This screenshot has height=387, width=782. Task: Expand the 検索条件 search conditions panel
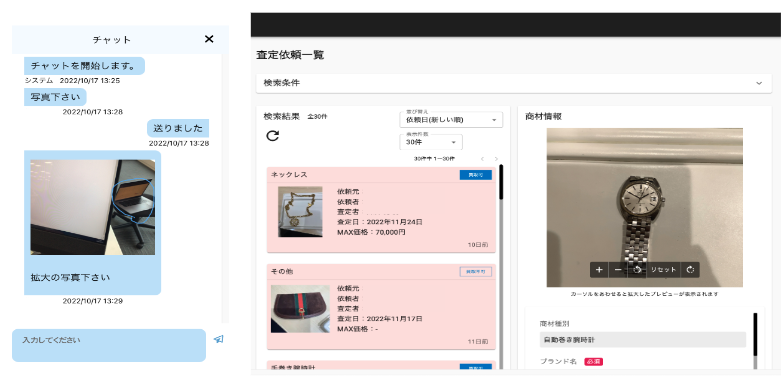pos(514,83)
